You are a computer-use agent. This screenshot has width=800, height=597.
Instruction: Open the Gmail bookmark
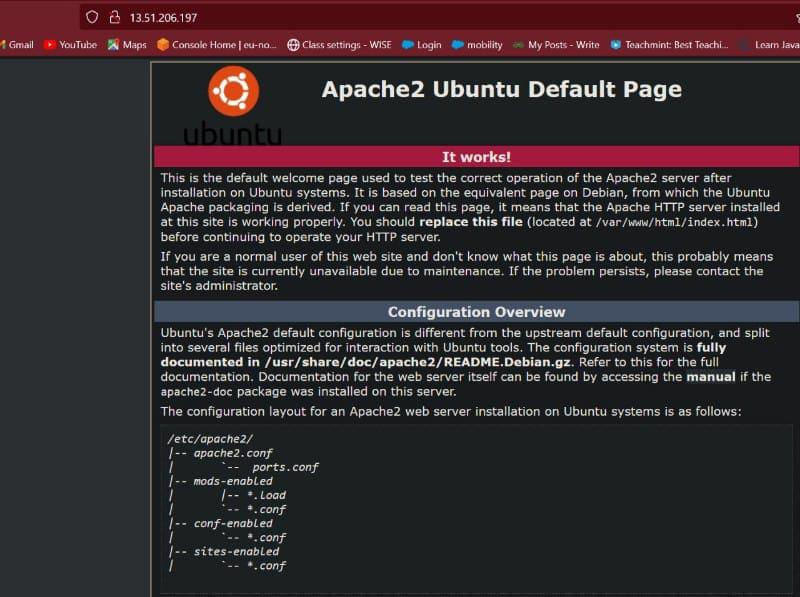pyautogui.click(x=17, y=45)
